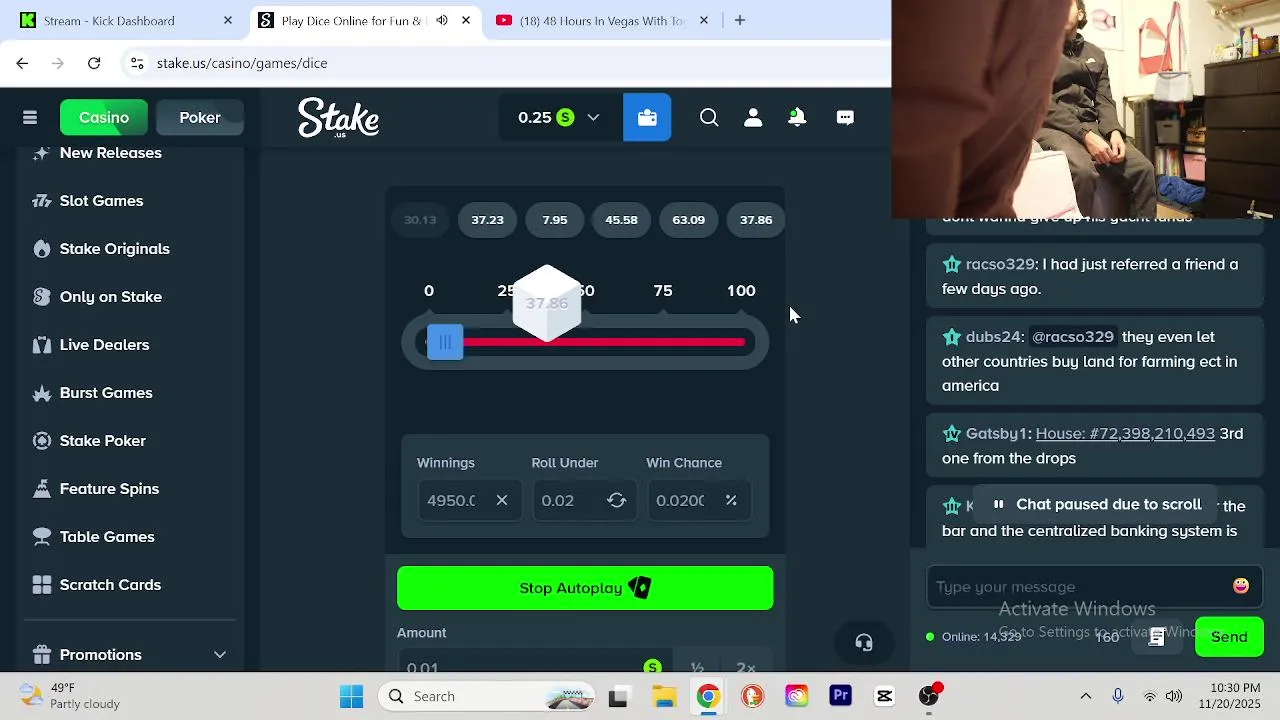Open Scratch Cards category
The height and width of the screenshot is (720, 1280).
[110, 585]
